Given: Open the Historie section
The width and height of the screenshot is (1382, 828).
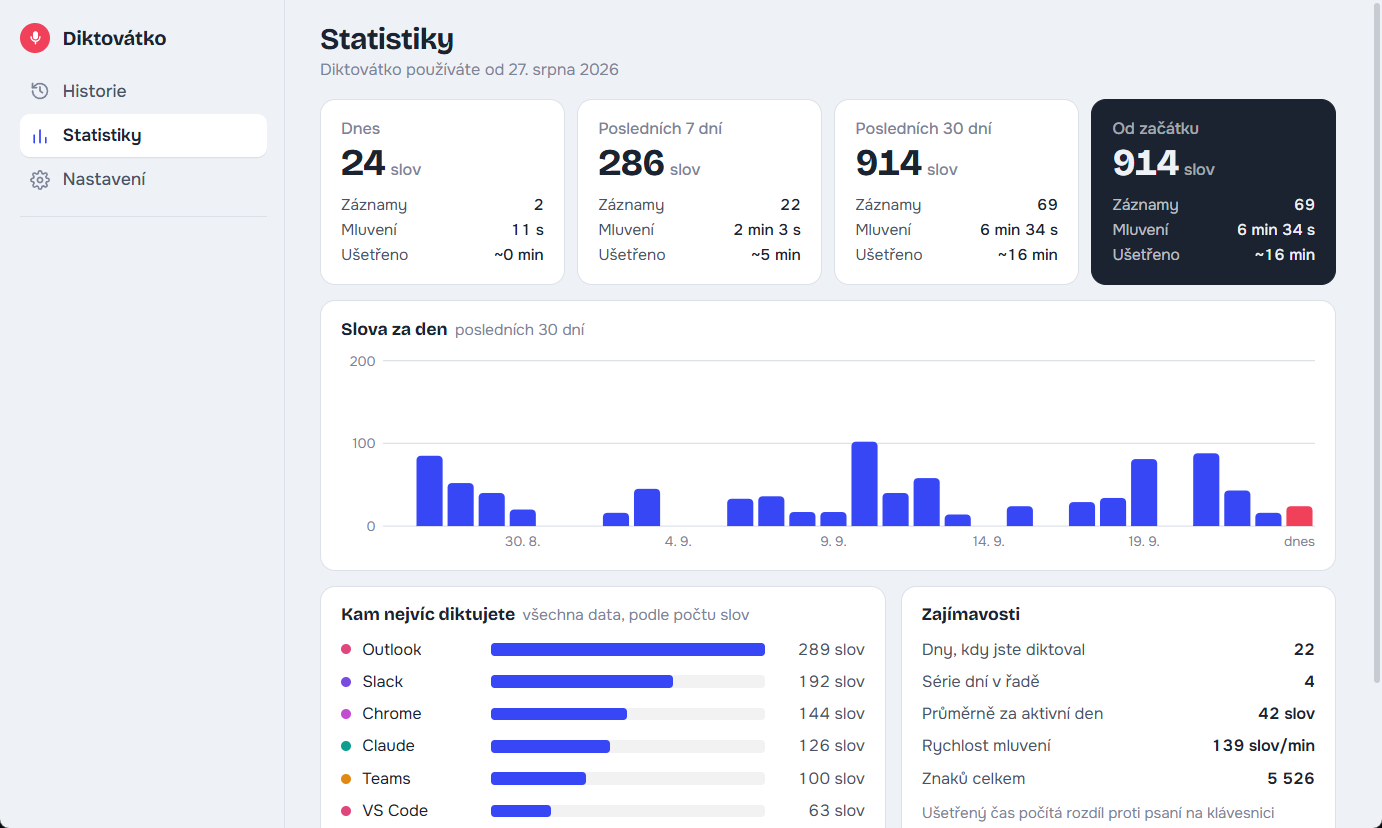Looking at the screenshot, I should [x=143, y=91].
